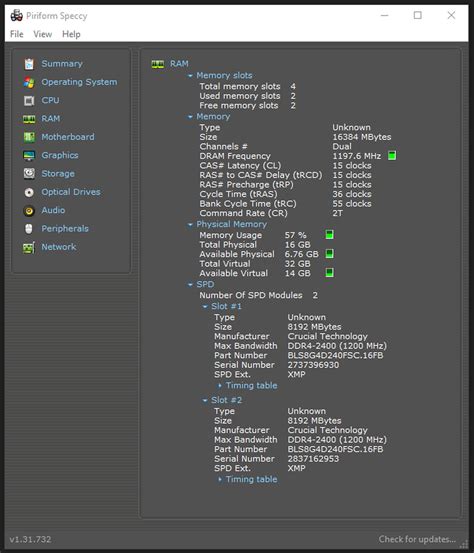Viewport: 474px width, 553px height.
Task: Click green indicator beside Available Virtual 14 GB
Action: (329, 273)
